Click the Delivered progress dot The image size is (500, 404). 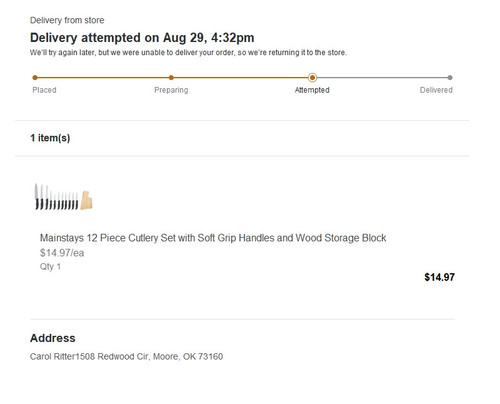tap(450, 78)
